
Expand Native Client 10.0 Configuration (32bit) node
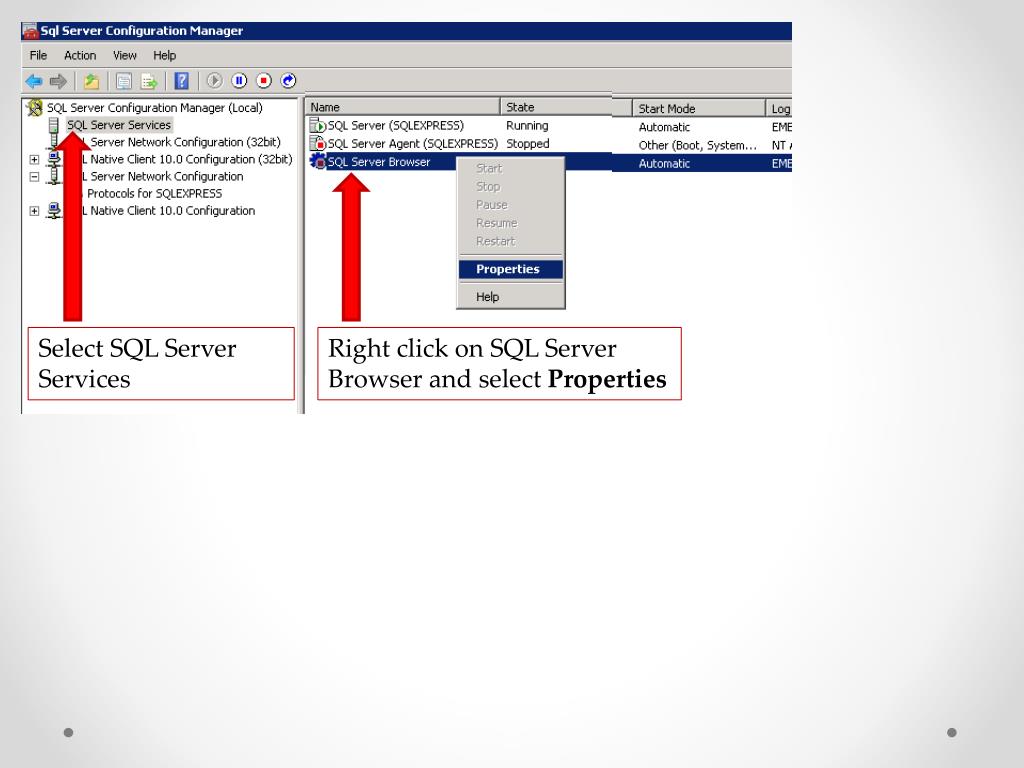(35, 159)
